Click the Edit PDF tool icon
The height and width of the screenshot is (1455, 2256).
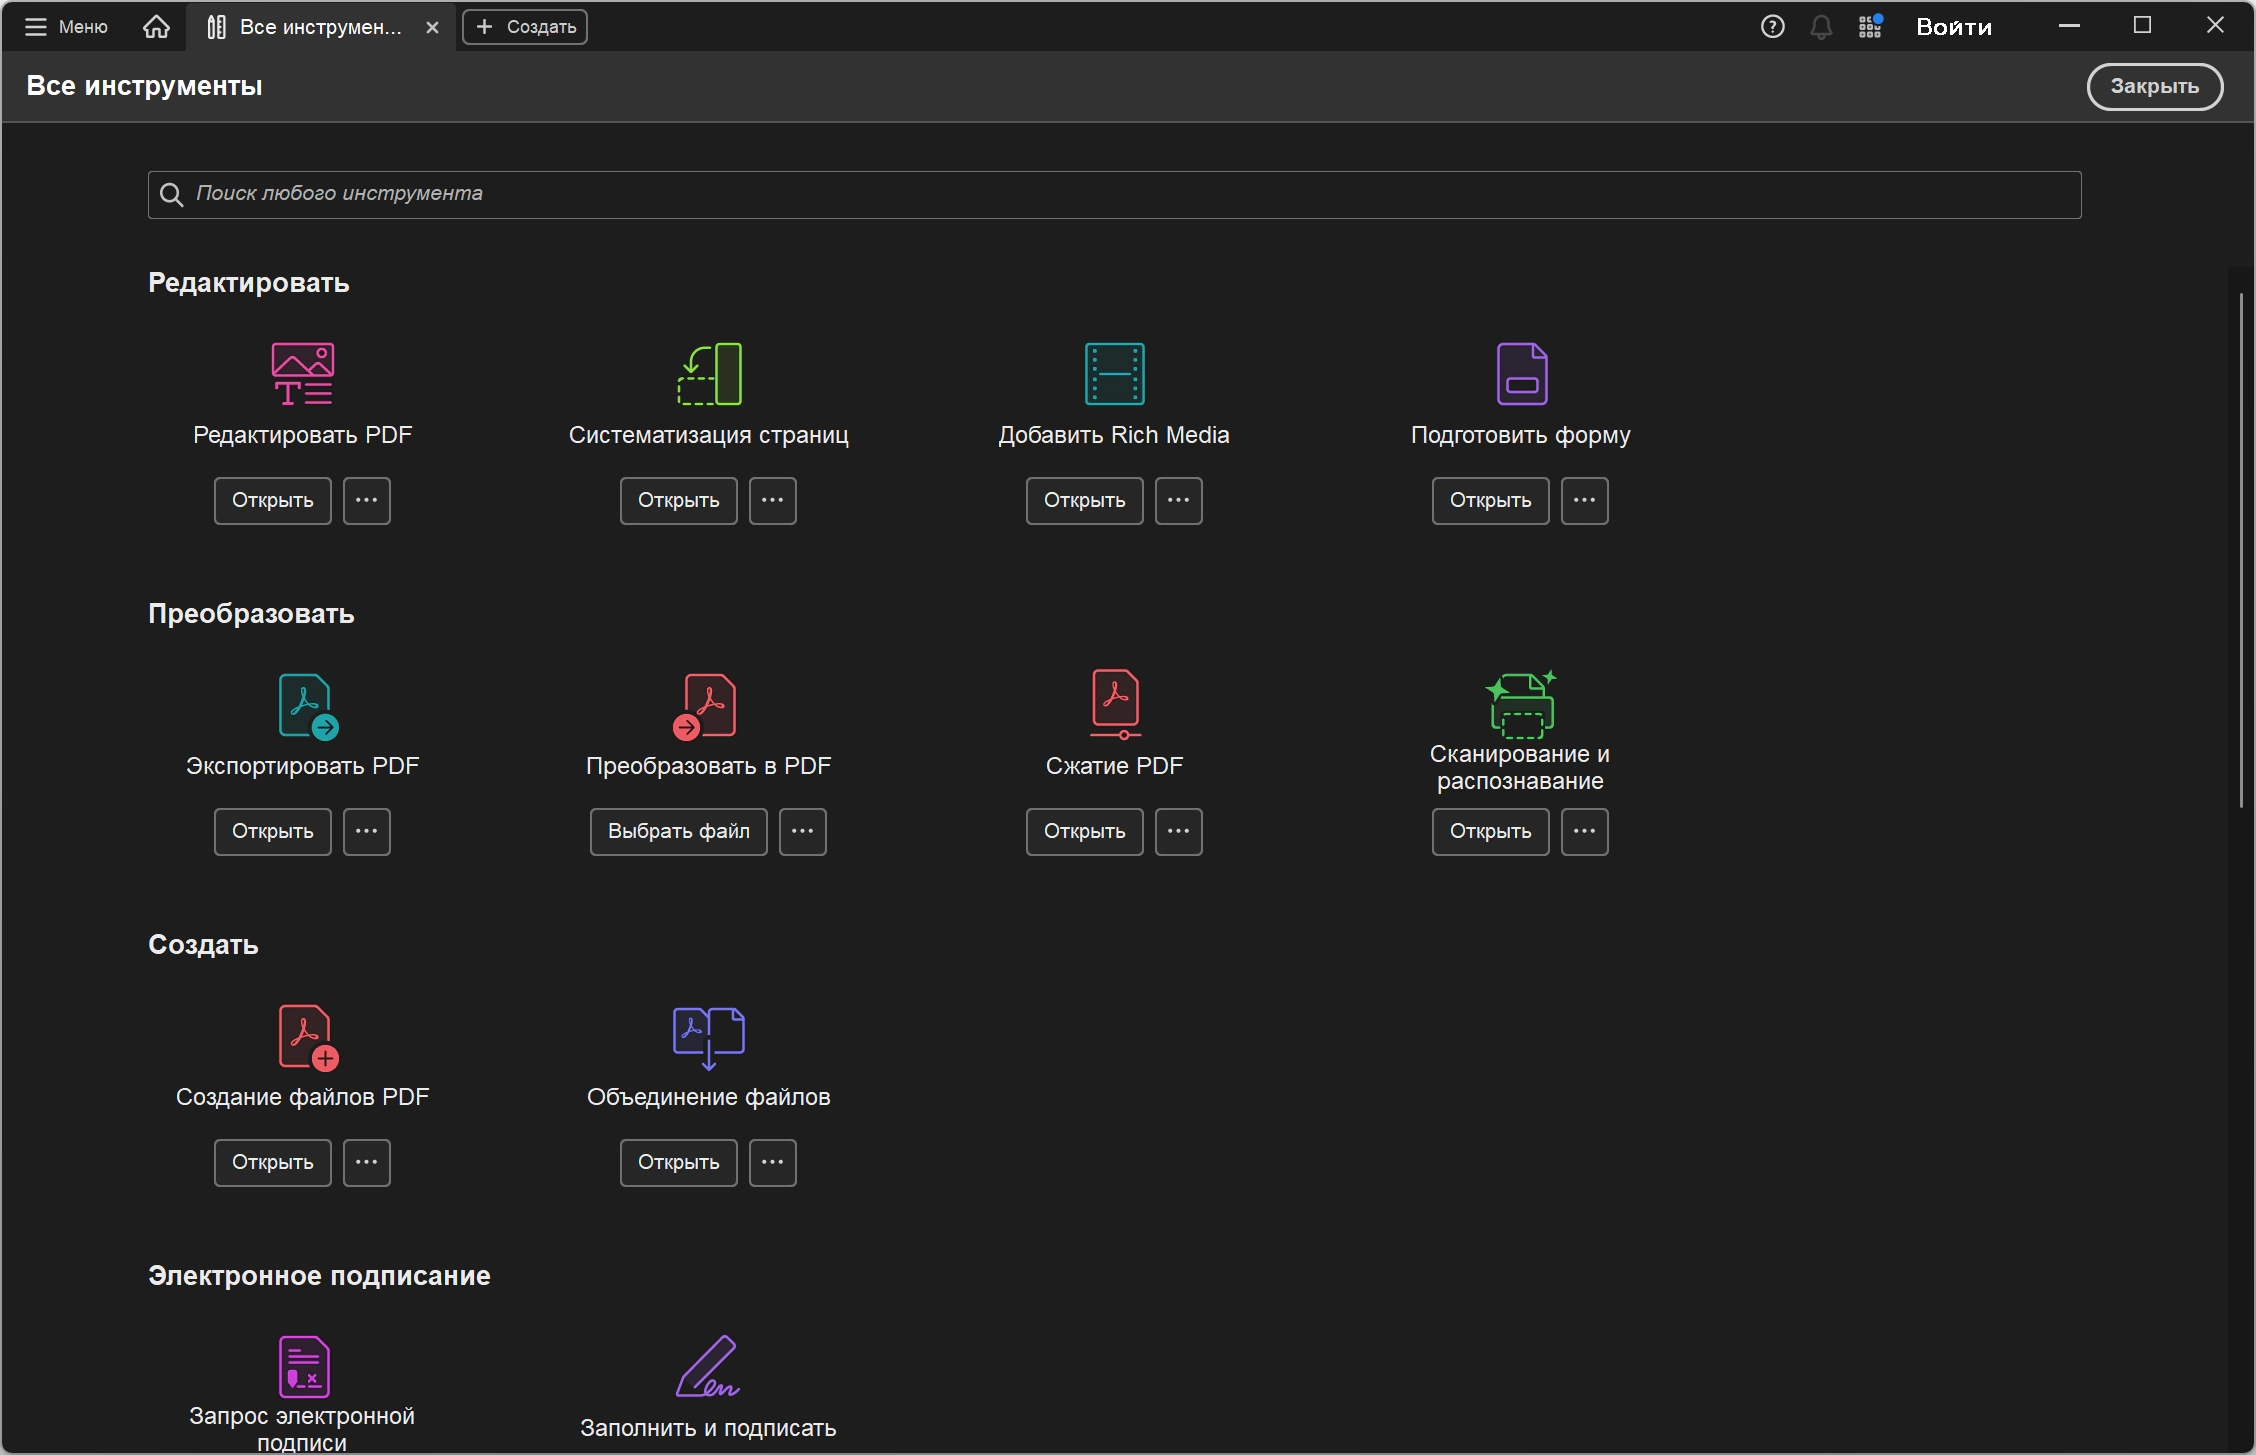click(x=302, y=374)
